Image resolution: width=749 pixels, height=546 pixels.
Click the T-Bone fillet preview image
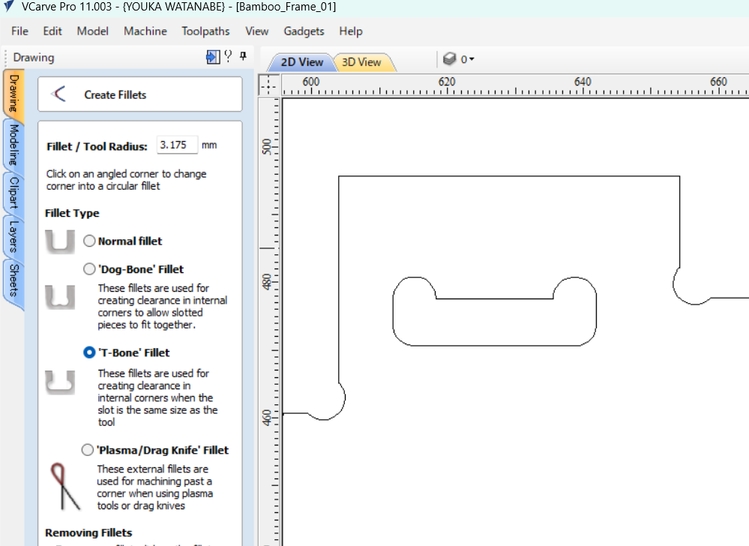pyautogui.click(x=60, y=382)
